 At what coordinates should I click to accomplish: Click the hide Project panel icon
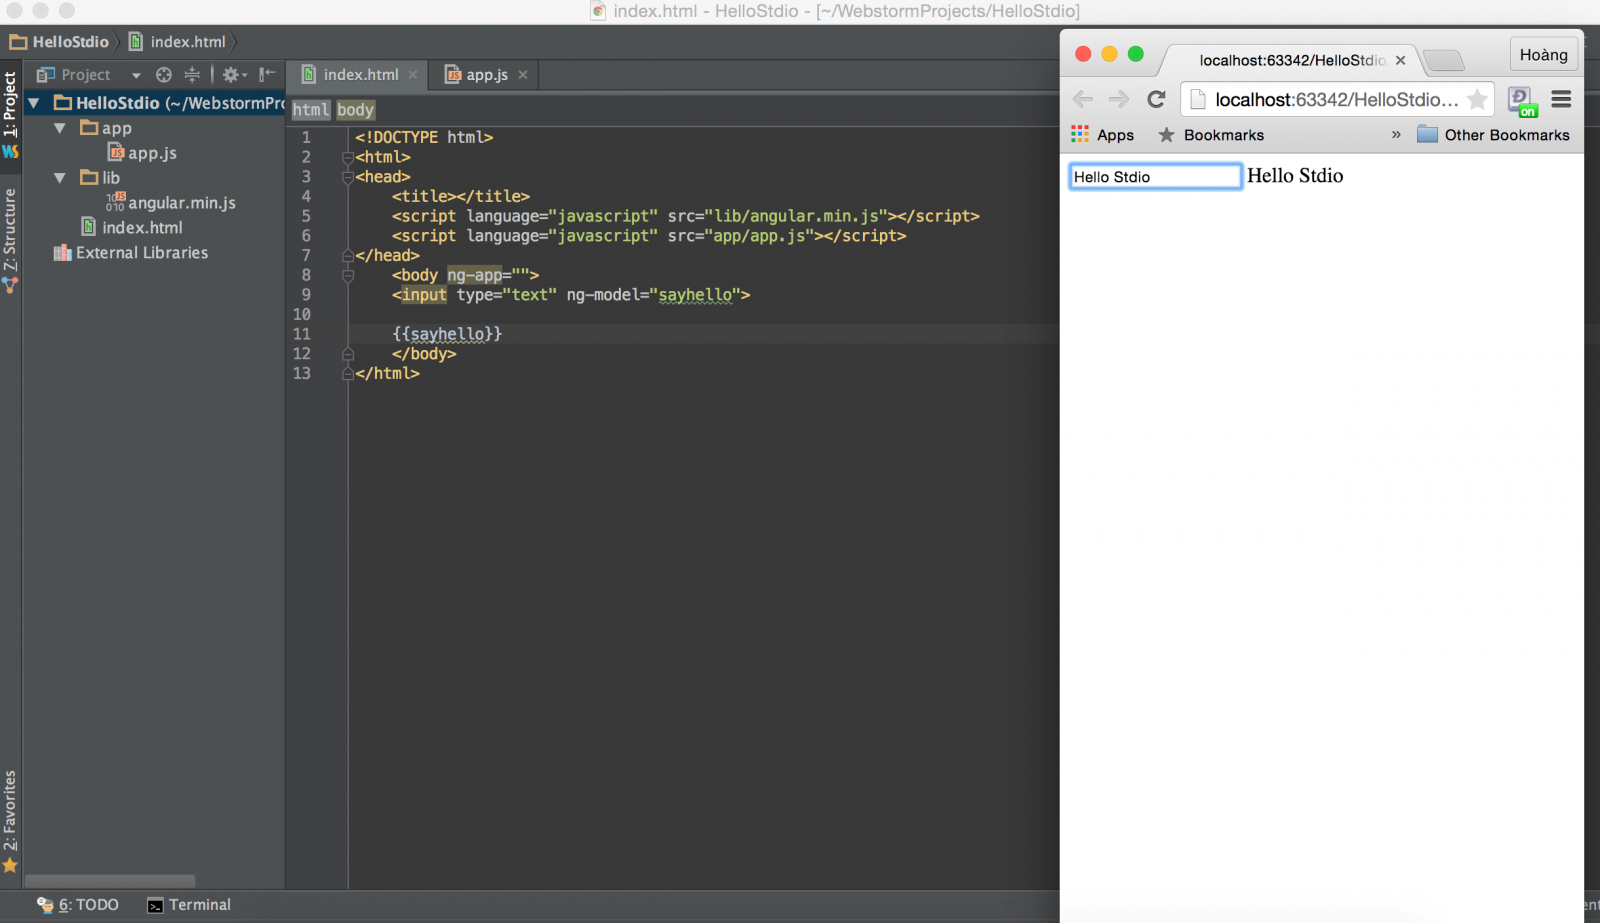pyautogui.click(x=267, y=75)
